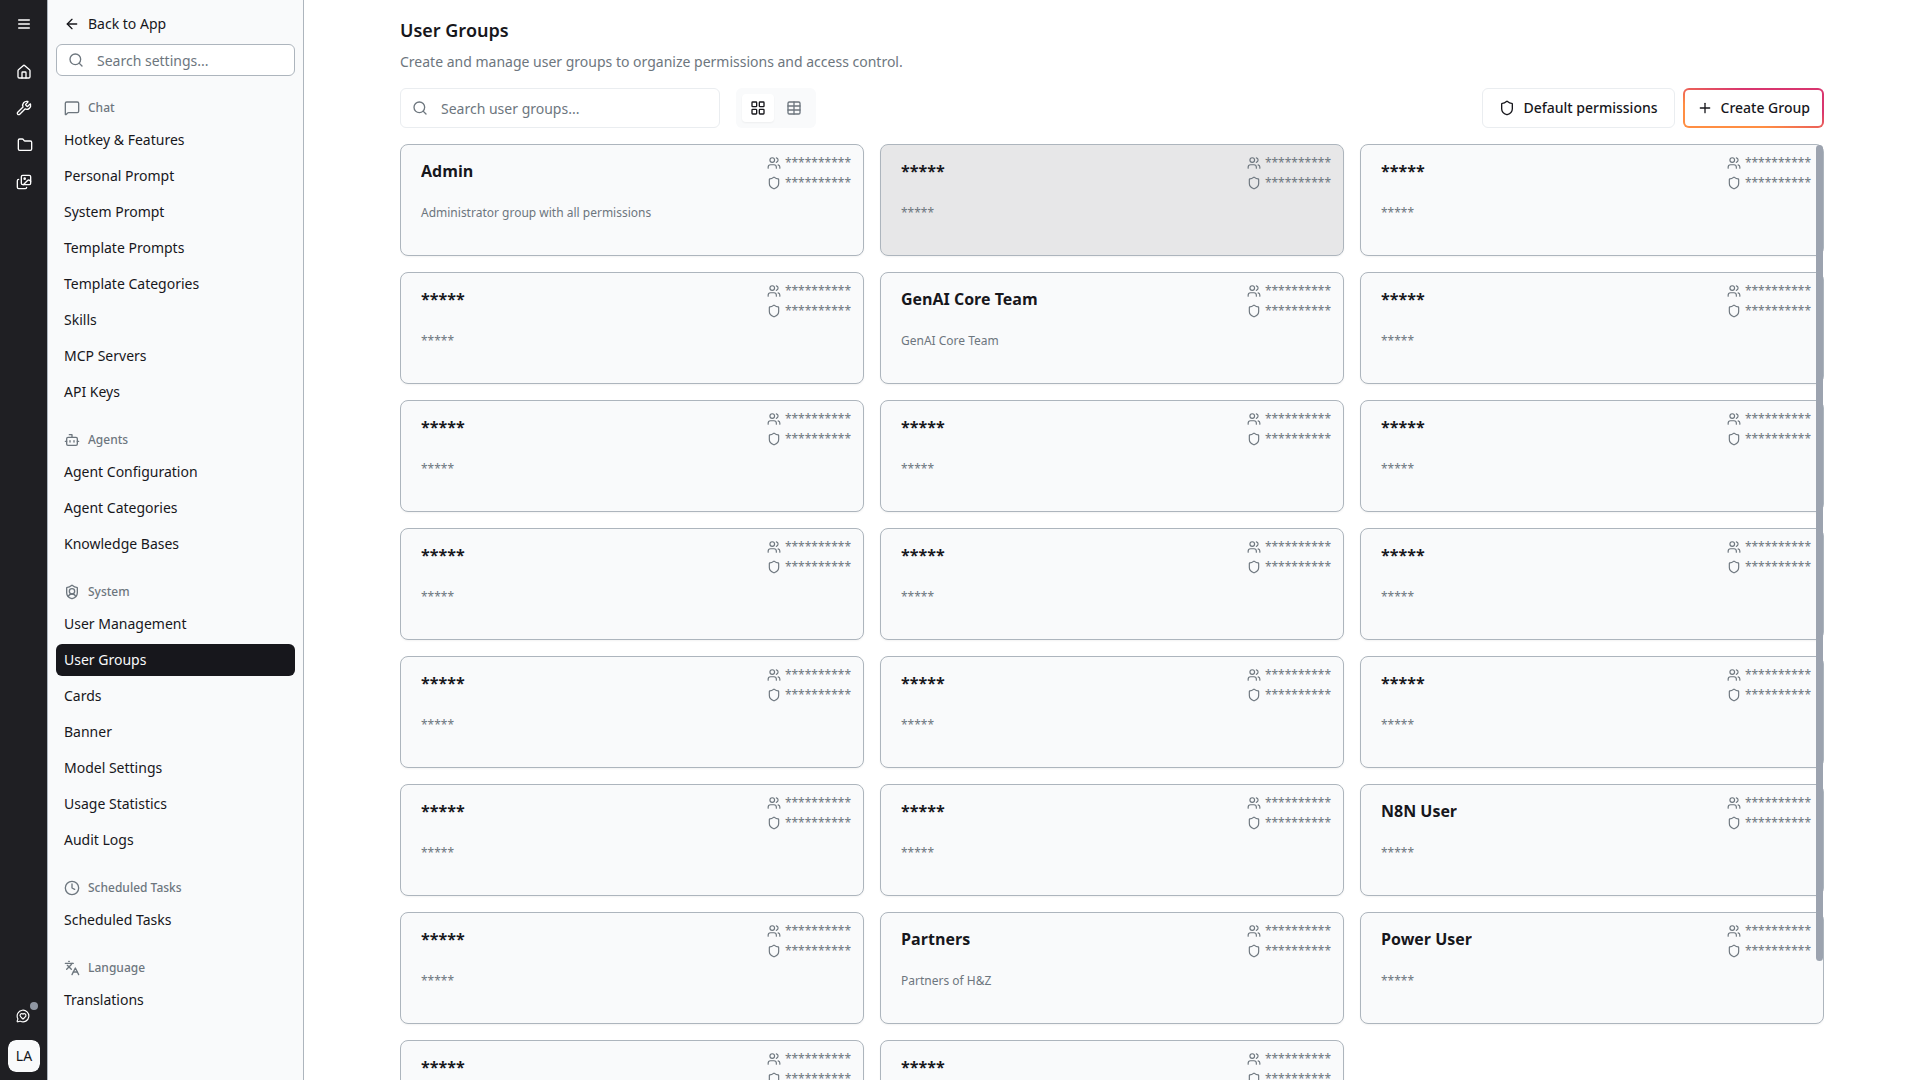Click the search icon in user groups search

click(420, 108)
